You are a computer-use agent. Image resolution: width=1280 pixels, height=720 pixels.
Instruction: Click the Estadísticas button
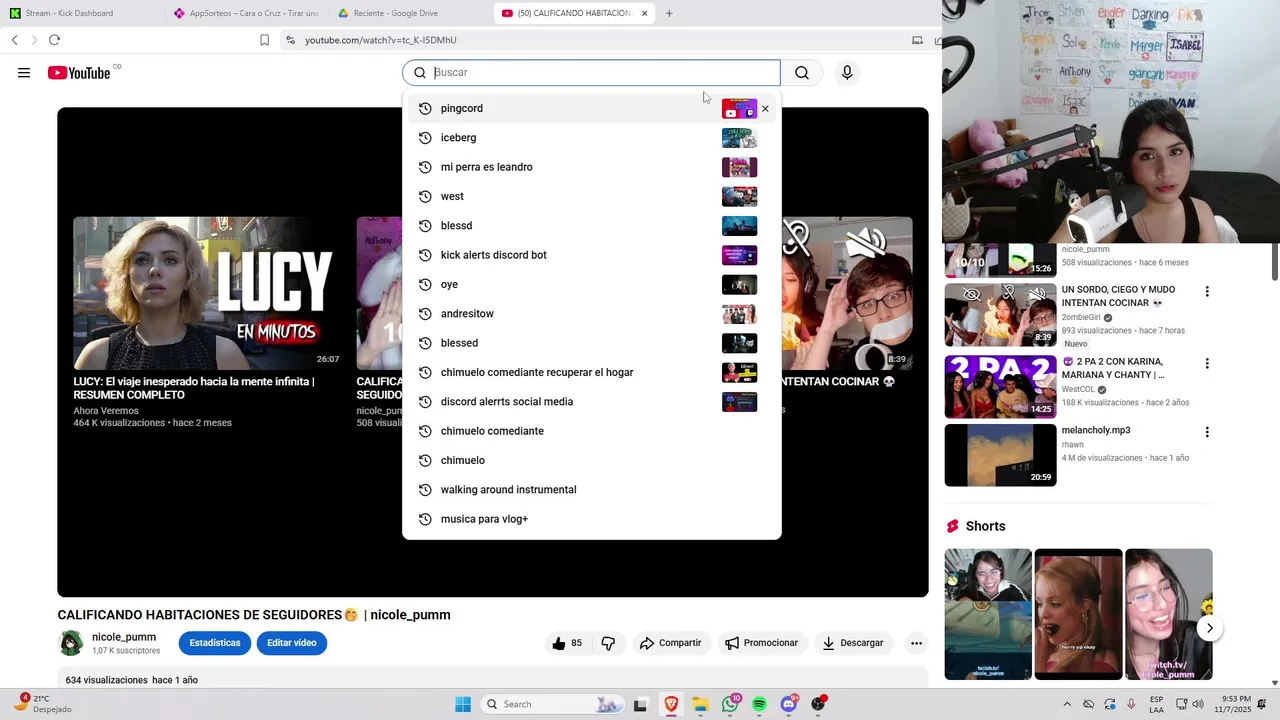215,643
